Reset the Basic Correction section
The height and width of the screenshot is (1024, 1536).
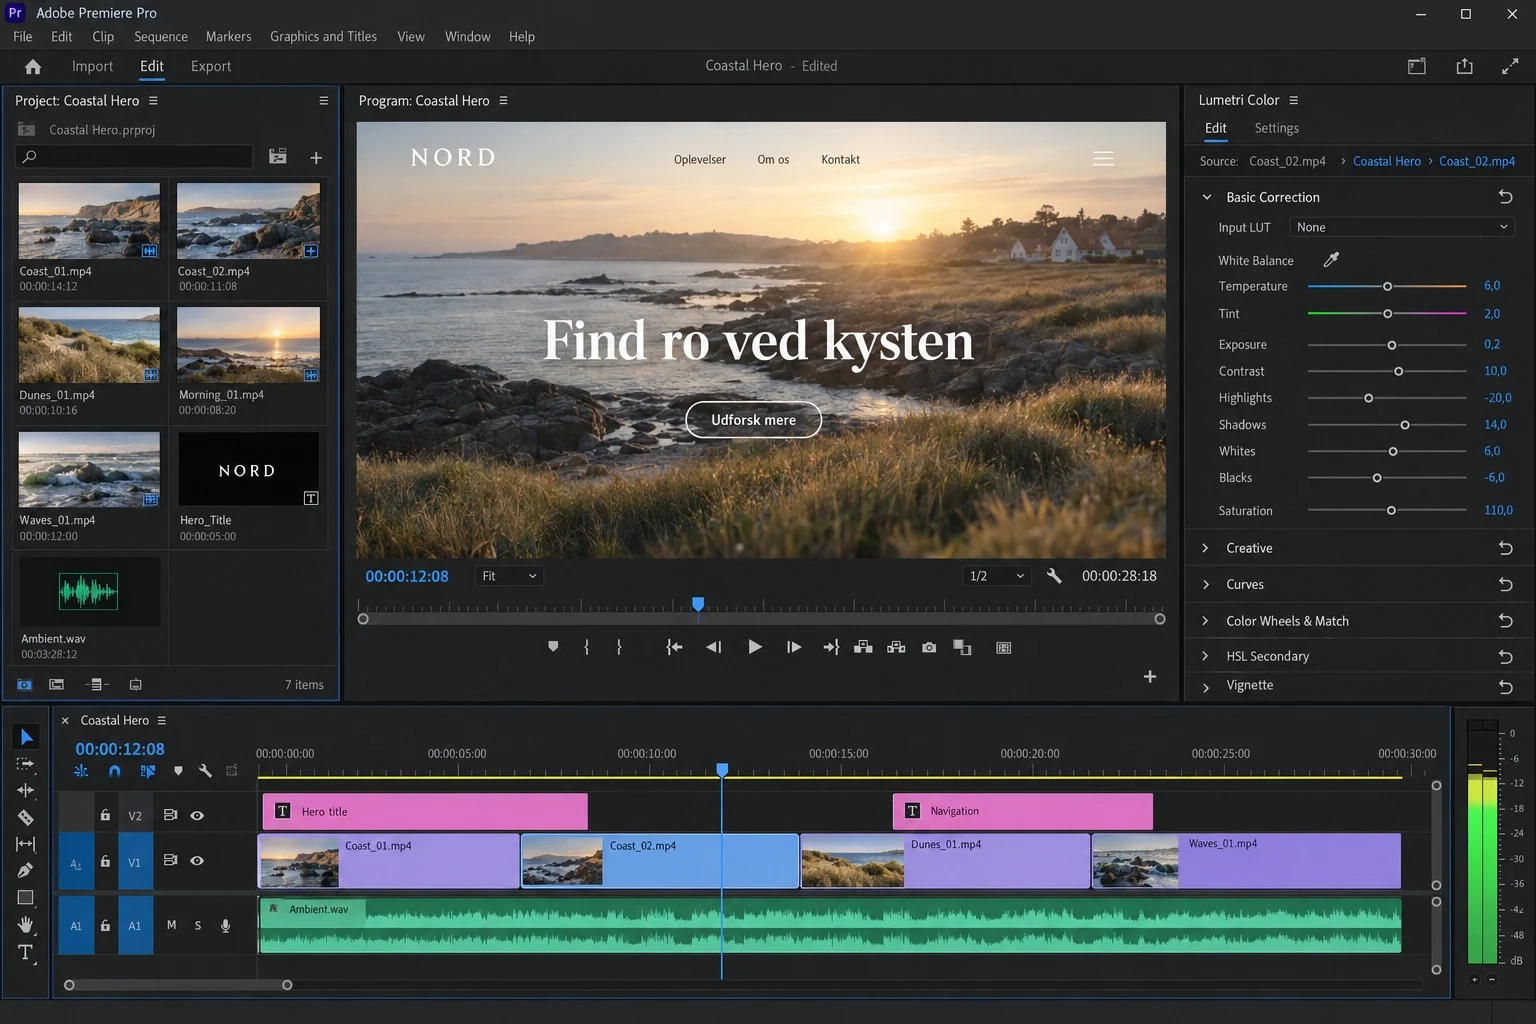(1505, 197)
